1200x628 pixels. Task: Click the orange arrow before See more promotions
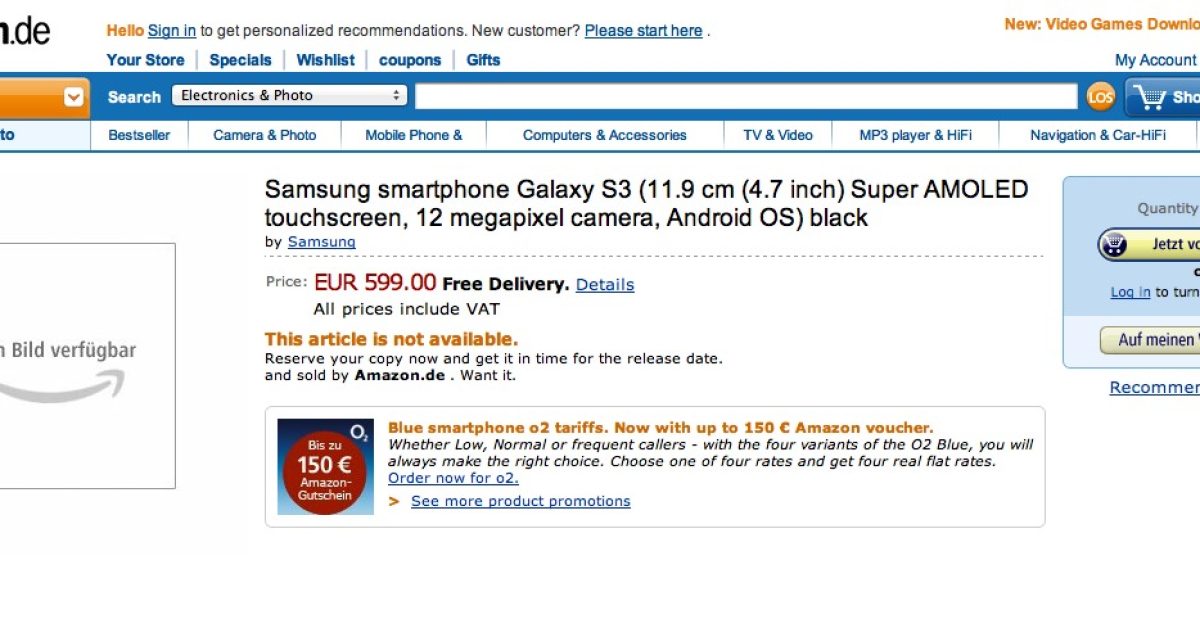[x=395, y=501]
